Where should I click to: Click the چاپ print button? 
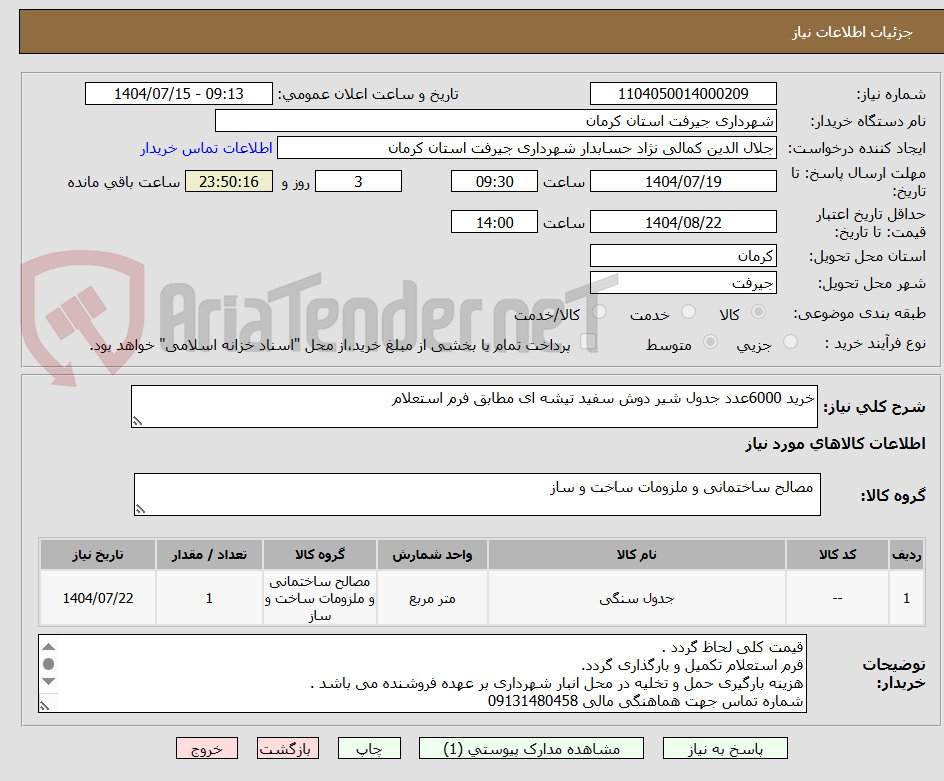click(369, 748)
